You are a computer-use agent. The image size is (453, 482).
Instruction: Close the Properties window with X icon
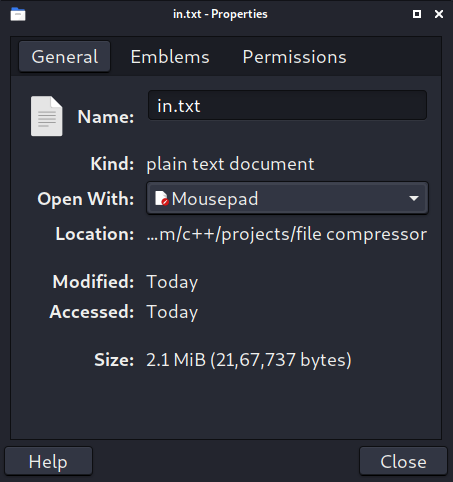coord(439,14)
